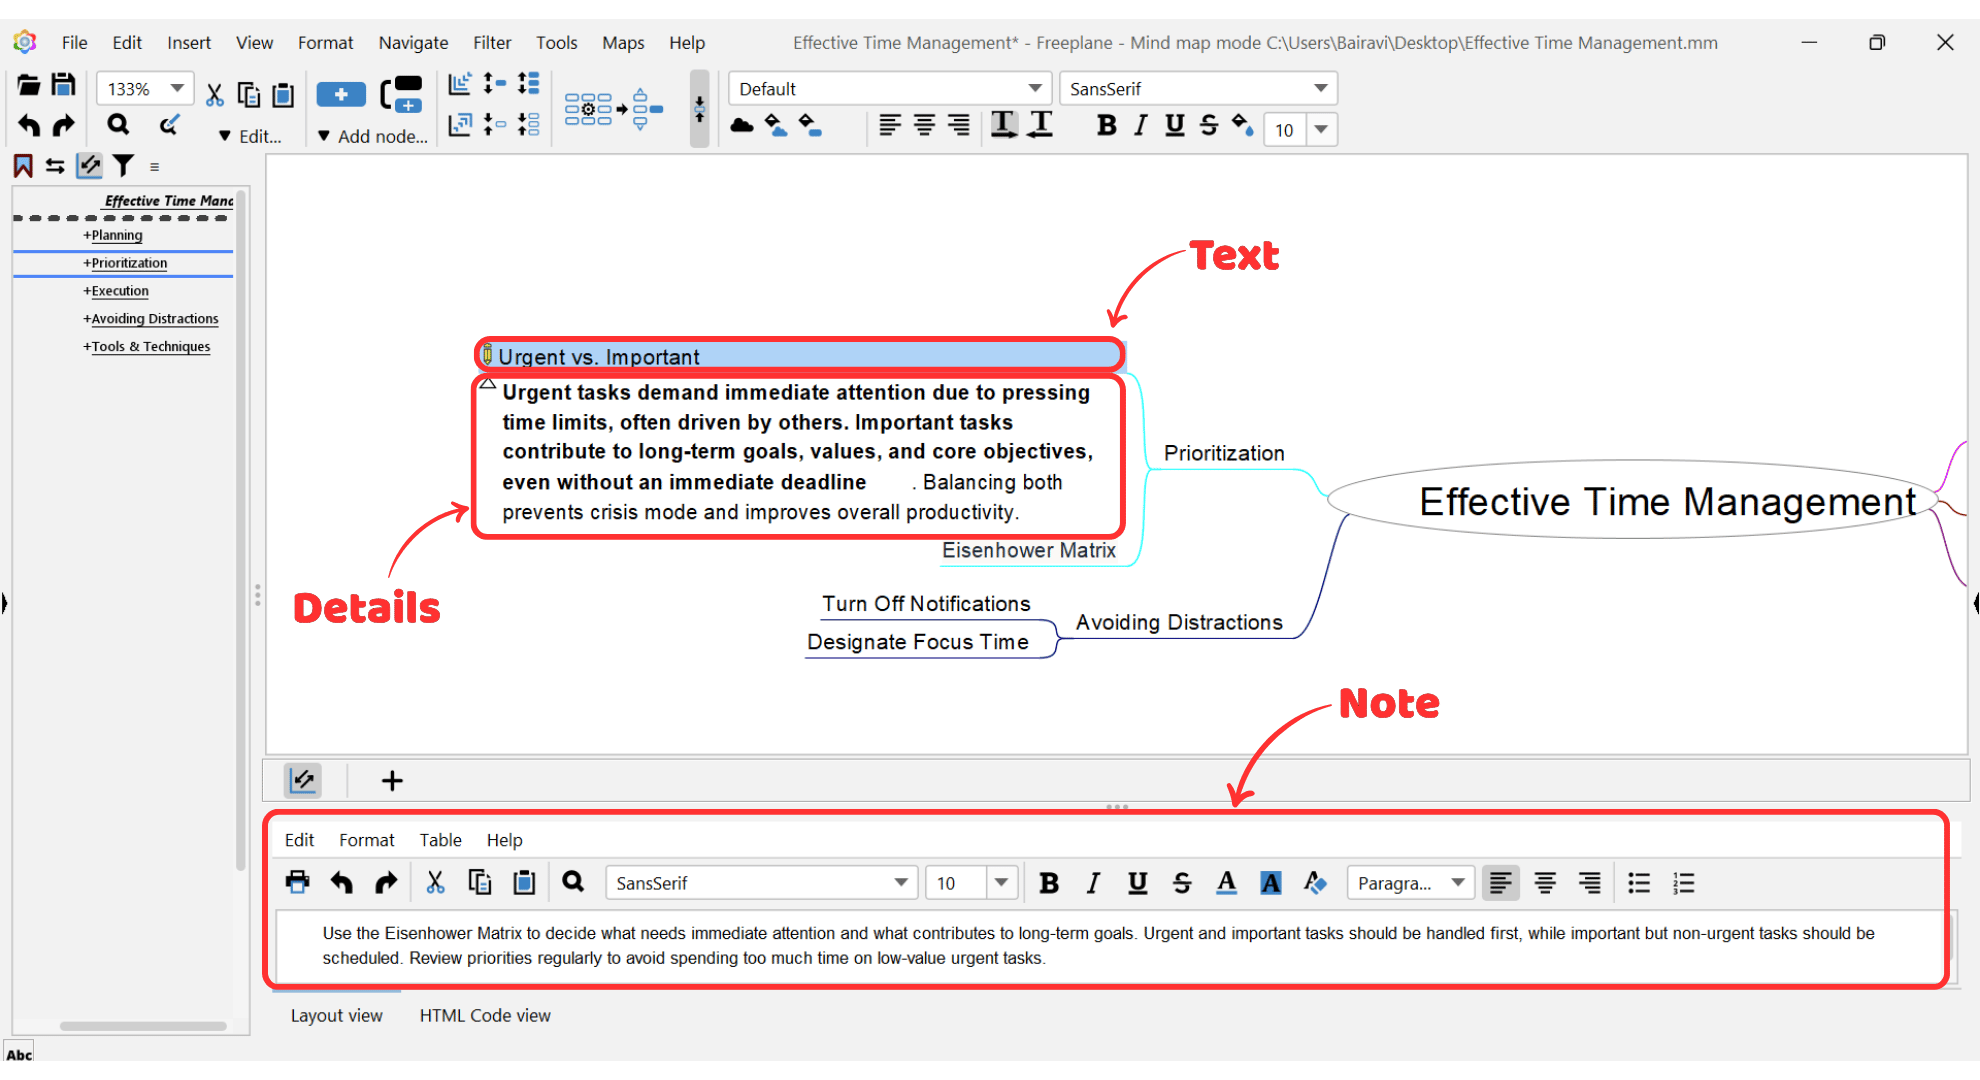Print the note with the printer icon
This screenshot has height=1080, width=1980.
point(297,883)
